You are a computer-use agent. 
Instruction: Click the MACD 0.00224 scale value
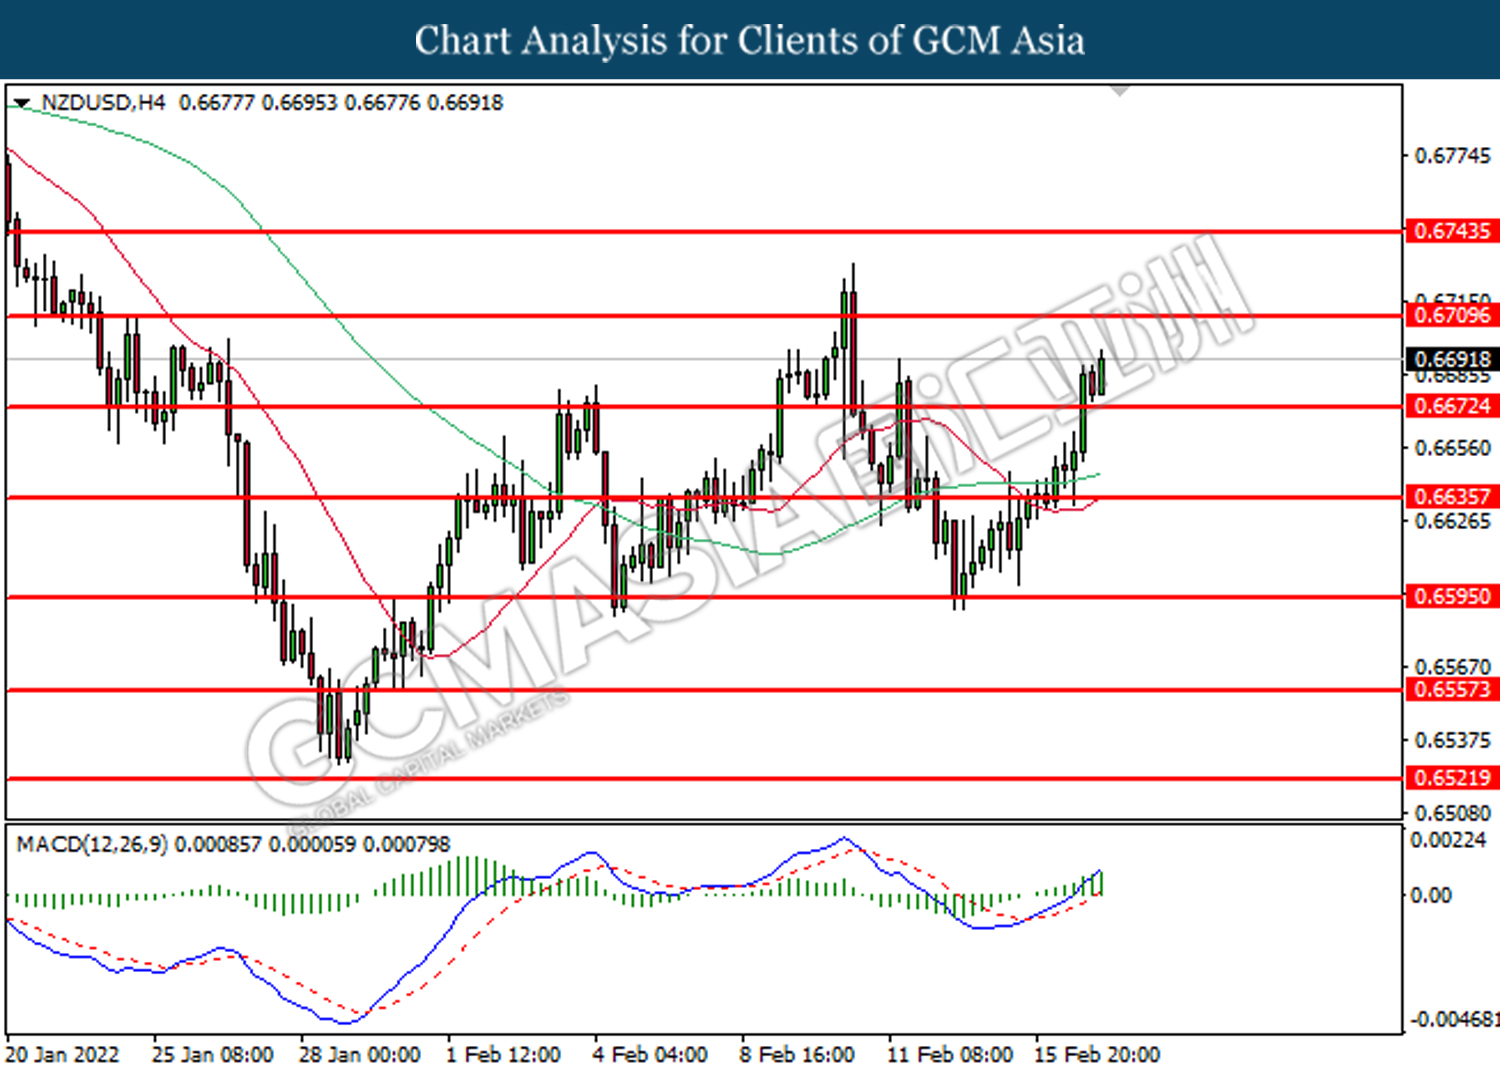(1448, 840)
